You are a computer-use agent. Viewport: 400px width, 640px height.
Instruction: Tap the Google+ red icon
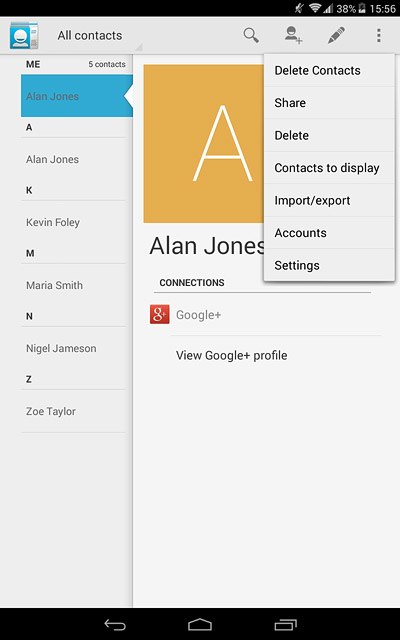[x=160, y=314]
